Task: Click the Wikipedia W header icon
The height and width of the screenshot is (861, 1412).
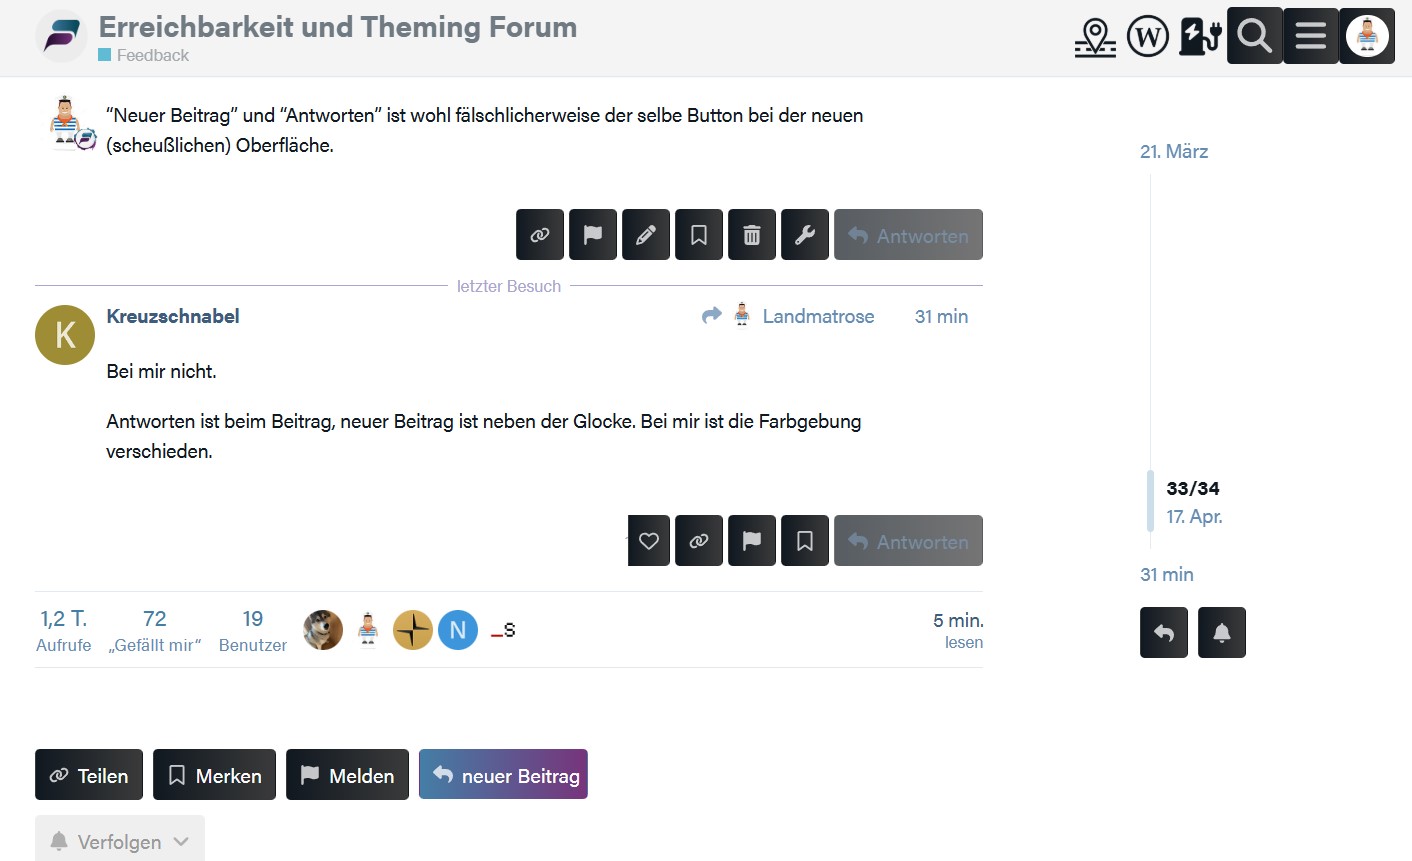Action: 1148,37
